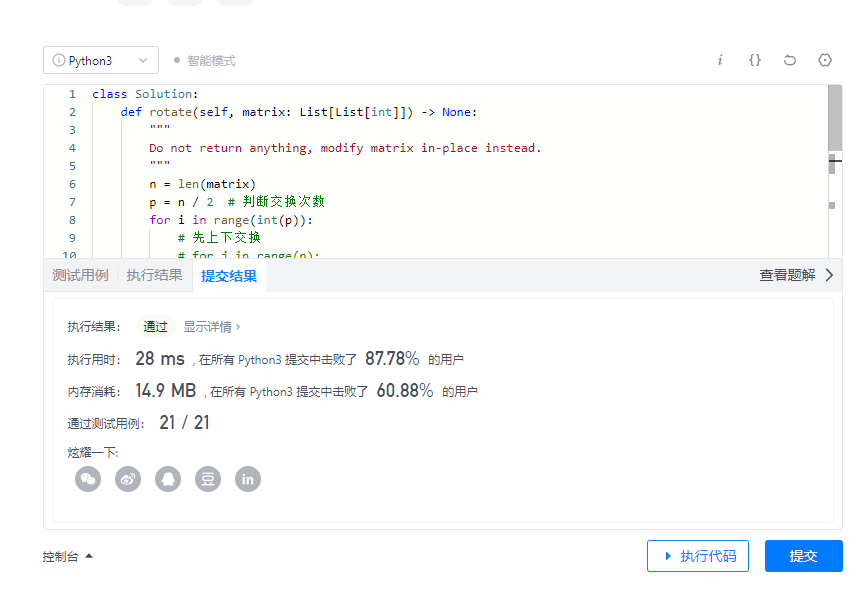This screenshot has height=592, width=868.
Task: Open the editor settings gear
Action: (824, 60)
